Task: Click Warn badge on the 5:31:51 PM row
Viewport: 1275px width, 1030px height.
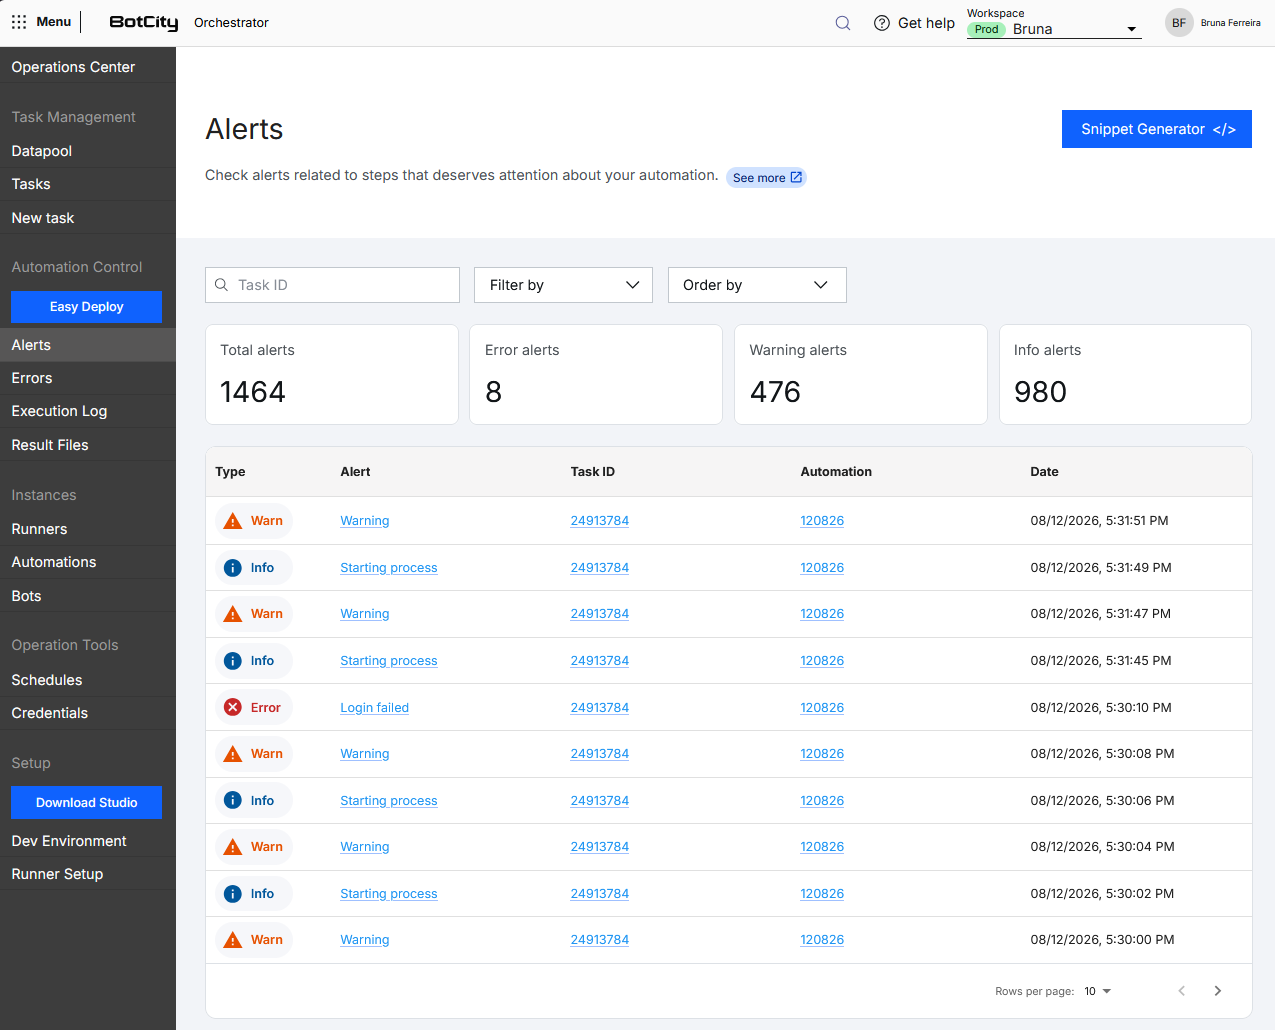Action: tap(254, 521)
